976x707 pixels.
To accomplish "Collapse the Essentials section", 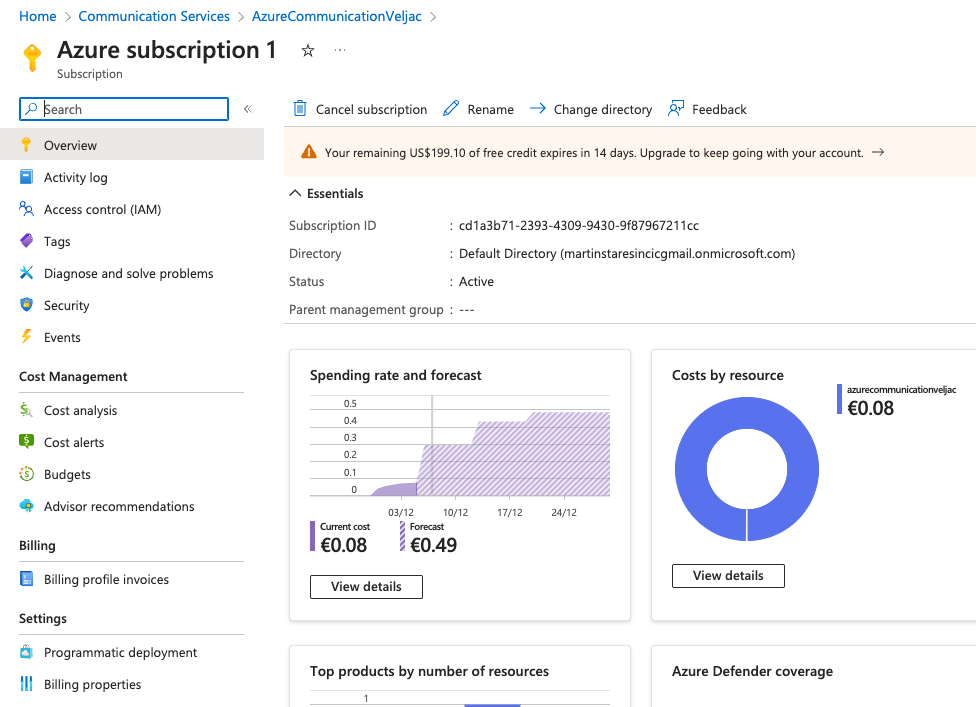I will coord(295,193).
